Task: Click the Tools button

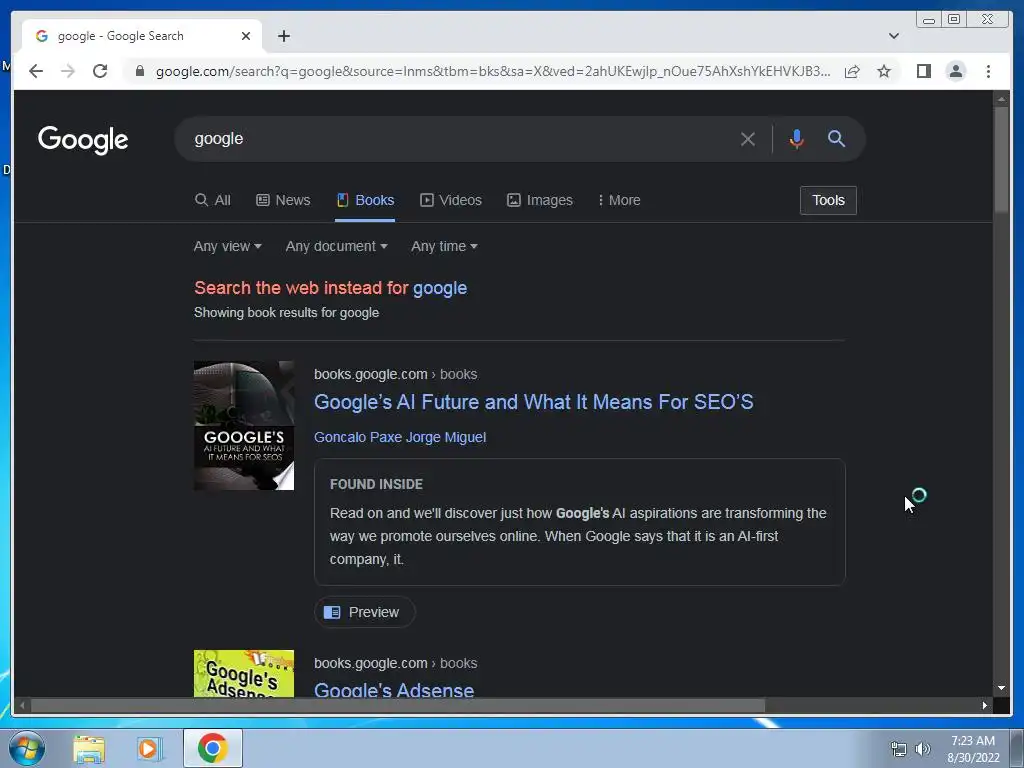Action: pos(828,200)
